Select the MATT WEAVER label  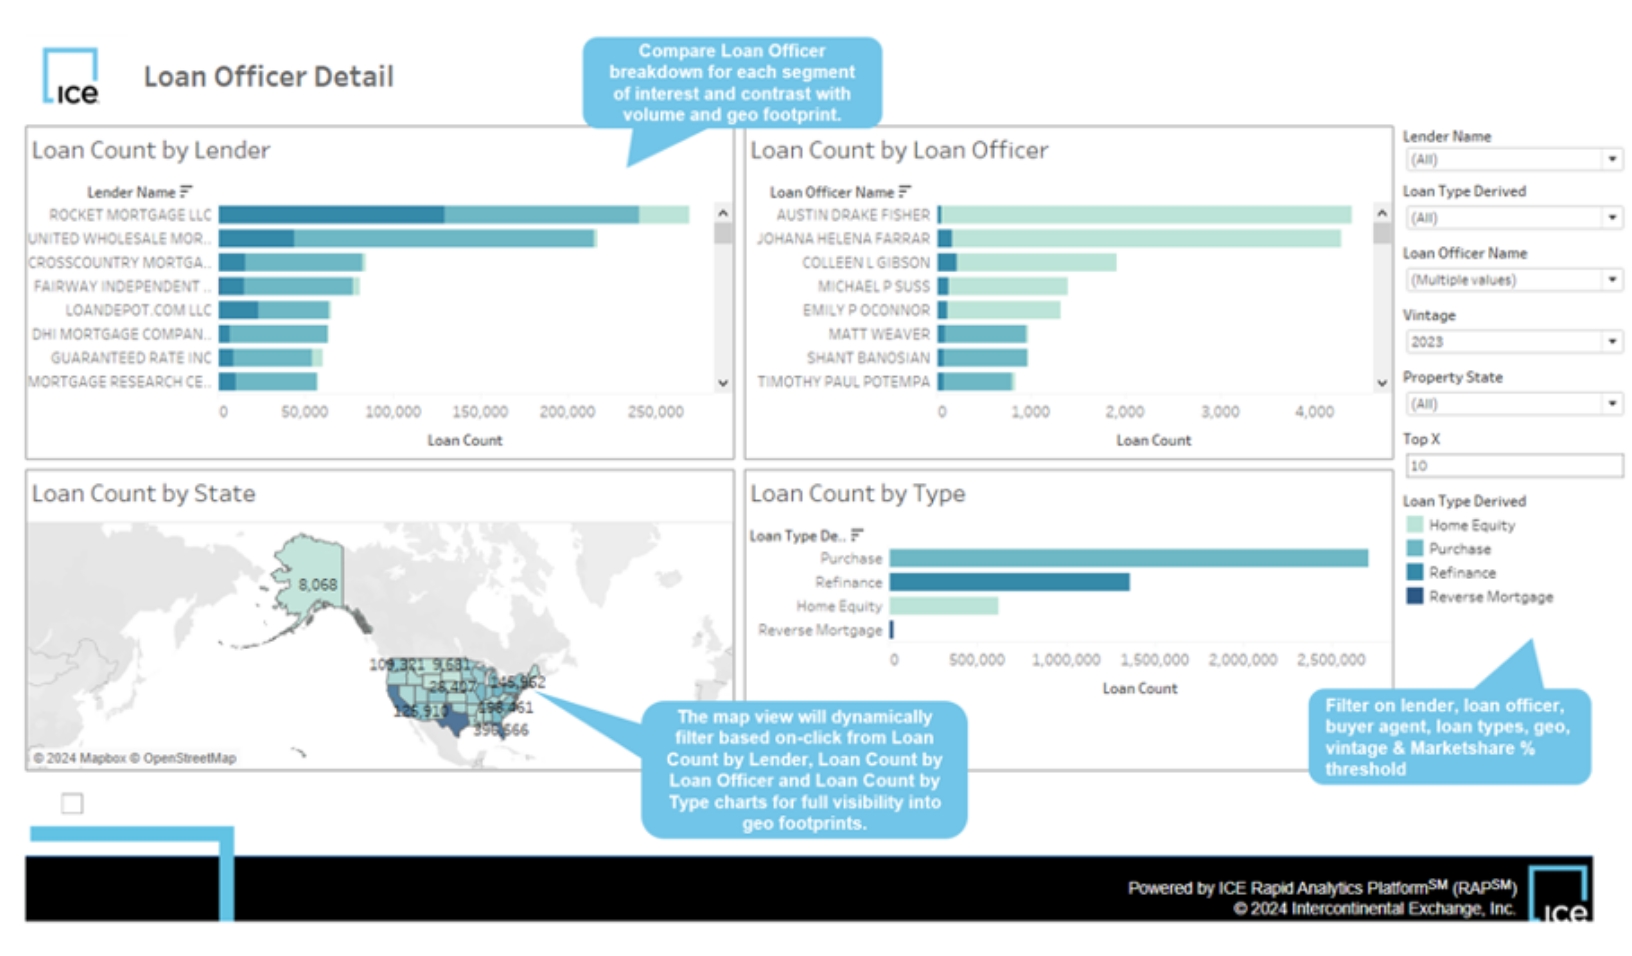click(879, 334)
